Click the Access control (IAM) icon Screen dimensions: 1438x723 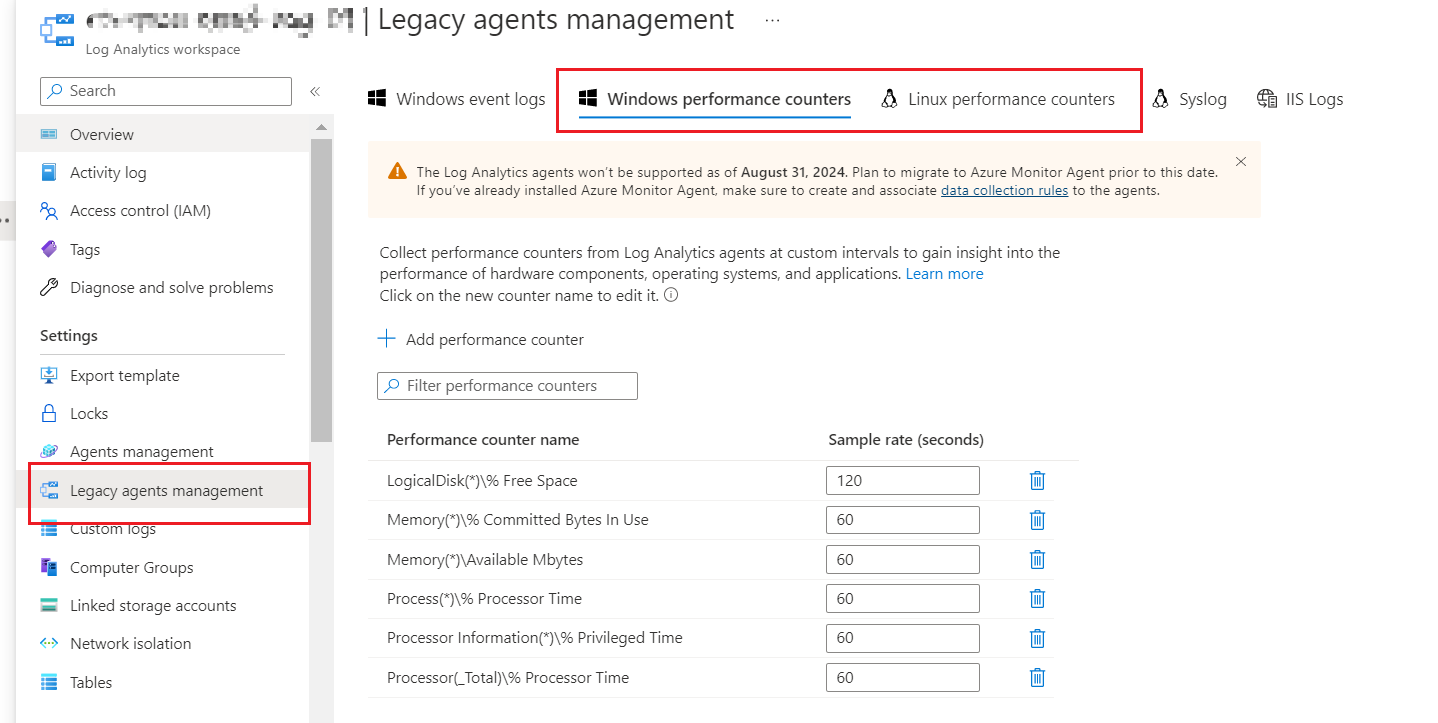49,211
